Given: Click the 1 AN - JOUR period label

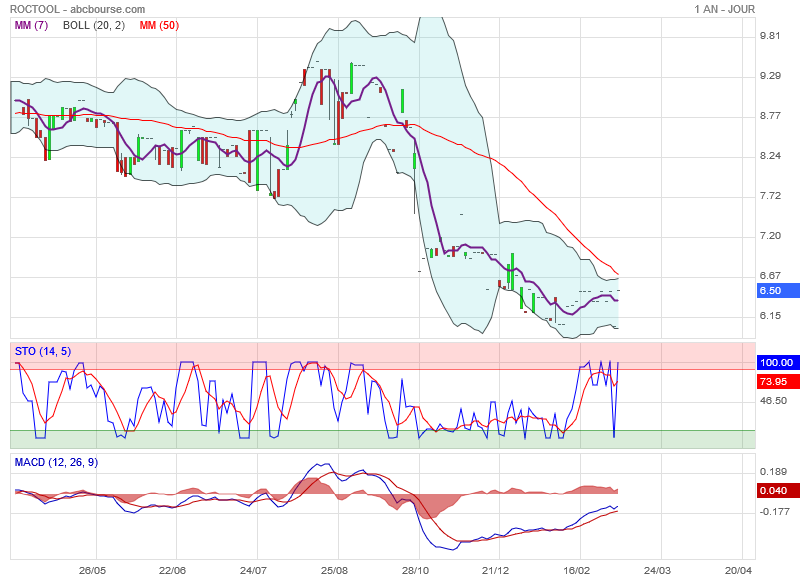Looking at the screenshot, I should click(724, 9).
